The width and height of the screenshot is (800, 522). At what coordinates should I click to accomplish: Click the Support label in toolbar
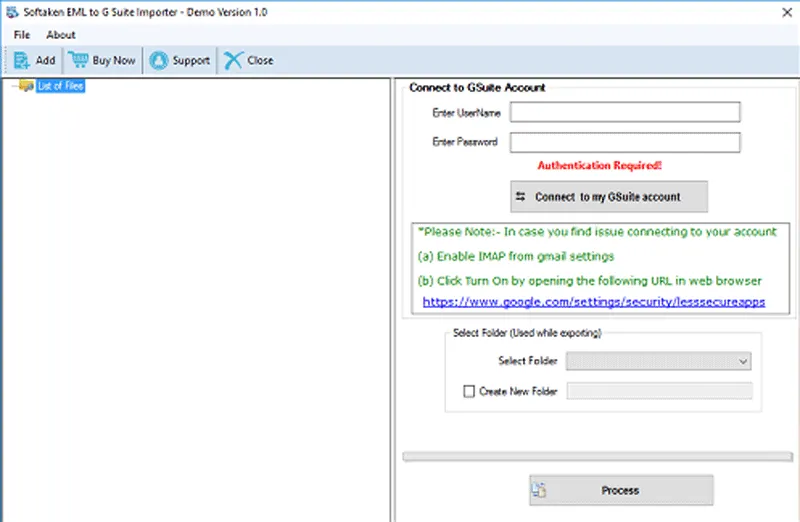point(191,60)
